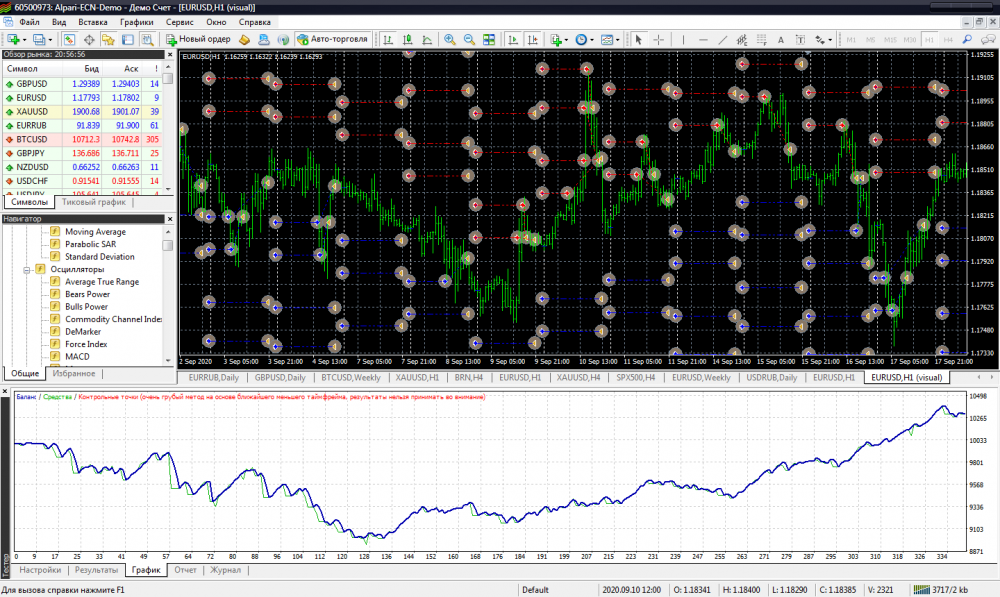1000x597 pixels.
Task: Select BTCUSD row in Market Watch
Action: (x=82, y=139)
